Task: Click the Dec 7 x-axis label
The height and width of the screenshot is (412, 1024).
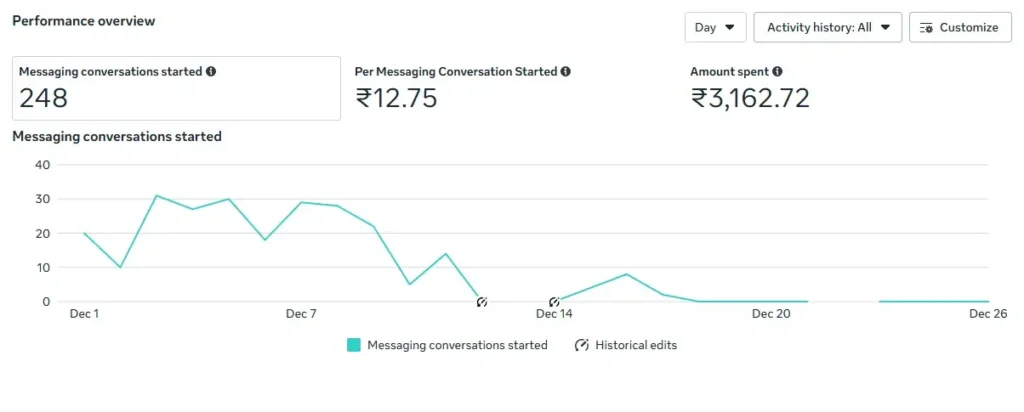Action: (301, 314)
